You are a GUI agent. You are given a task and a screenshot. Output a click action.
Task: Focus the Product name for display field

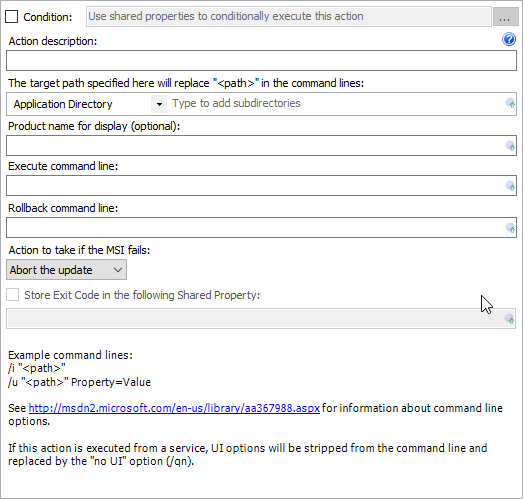[x=262, y=145]
